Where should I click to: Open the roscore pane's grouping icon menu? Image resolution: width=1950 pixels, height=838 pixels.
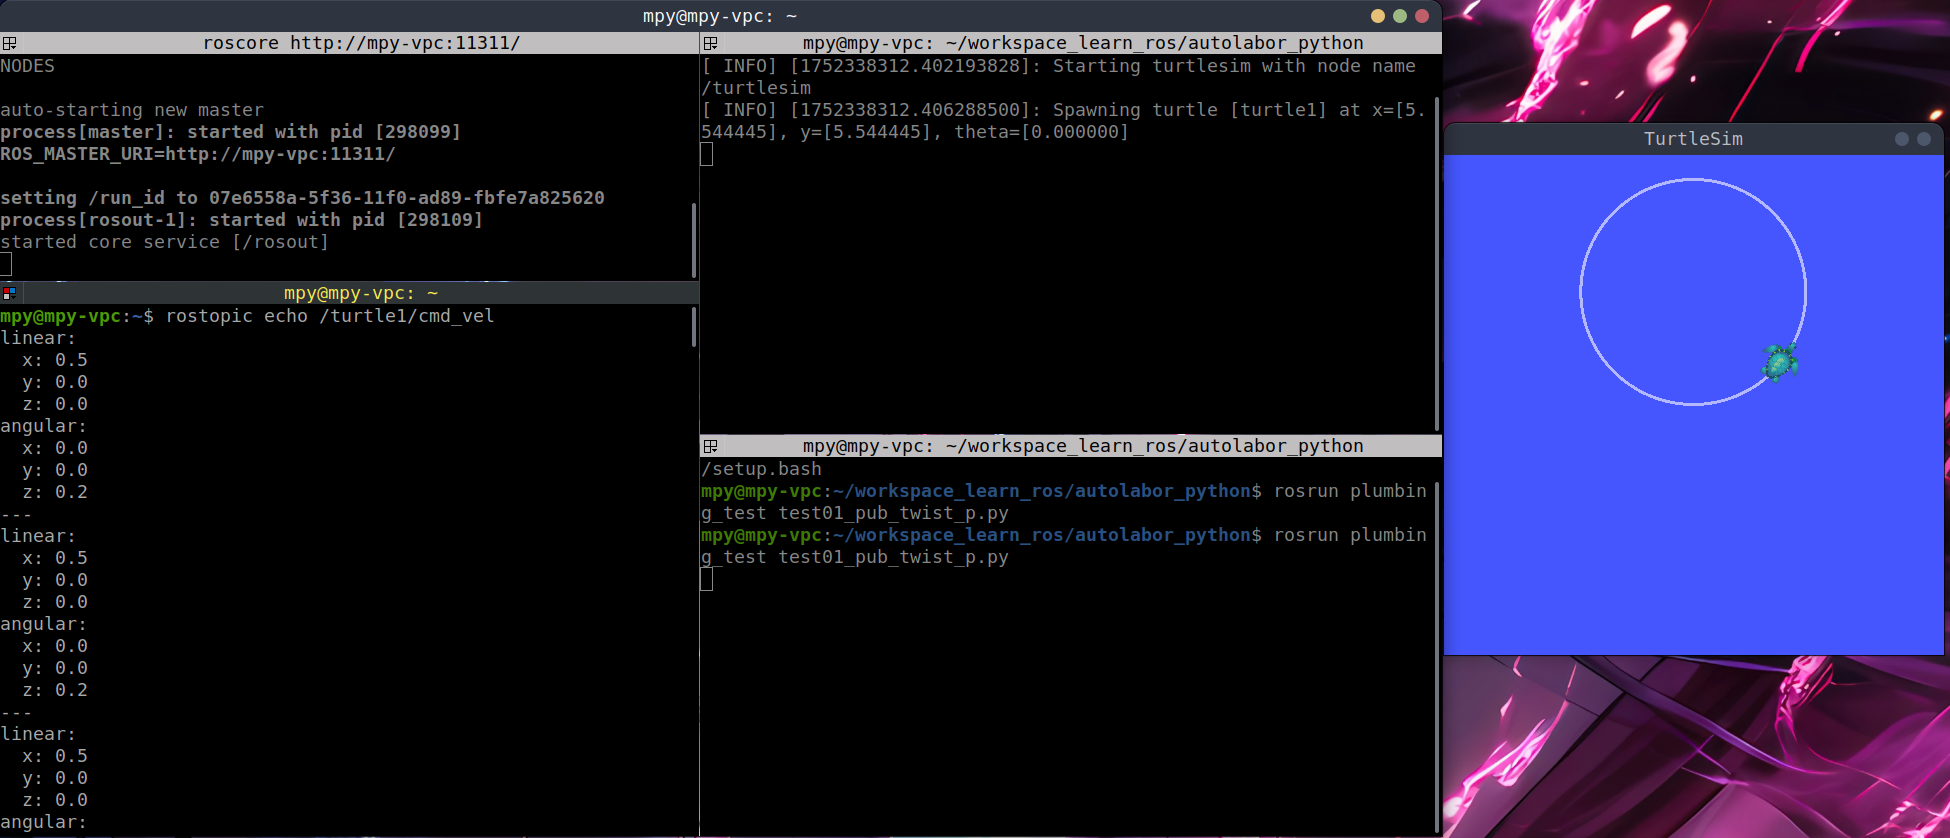(x=9, y=43)
